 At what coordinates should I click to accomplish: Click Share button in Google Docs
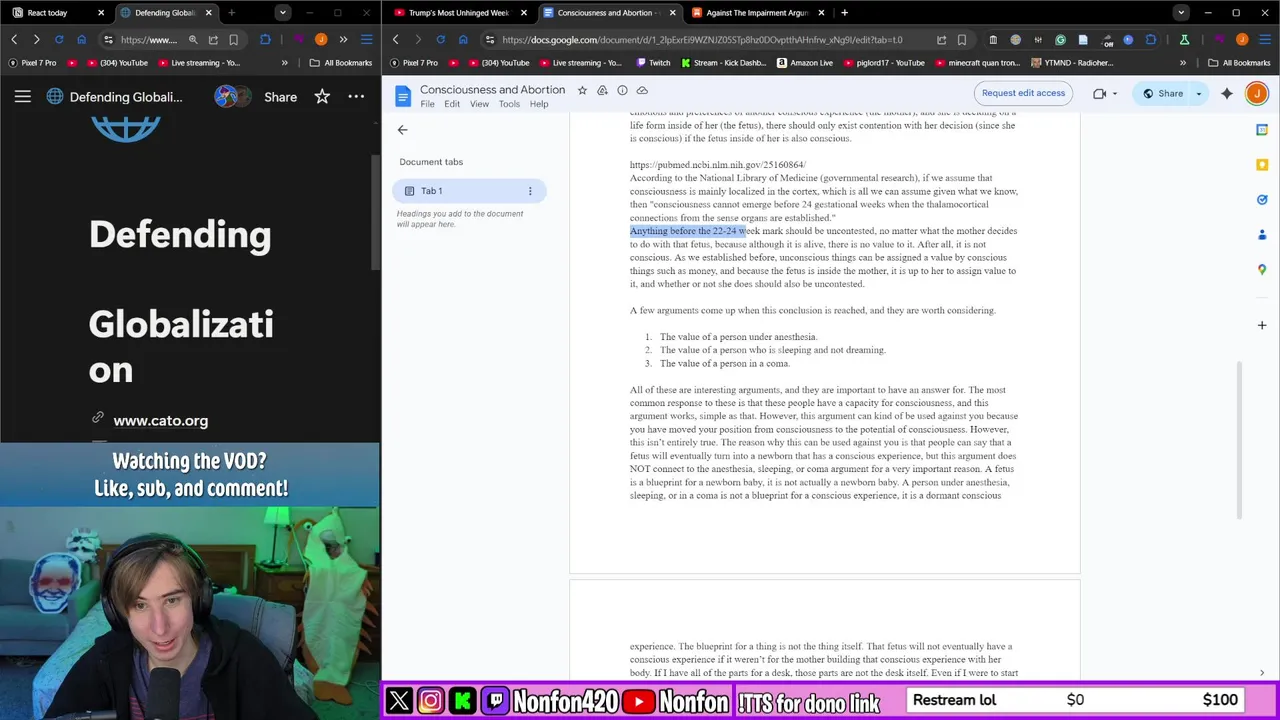pyautogui.click(x=1162, y=94)
